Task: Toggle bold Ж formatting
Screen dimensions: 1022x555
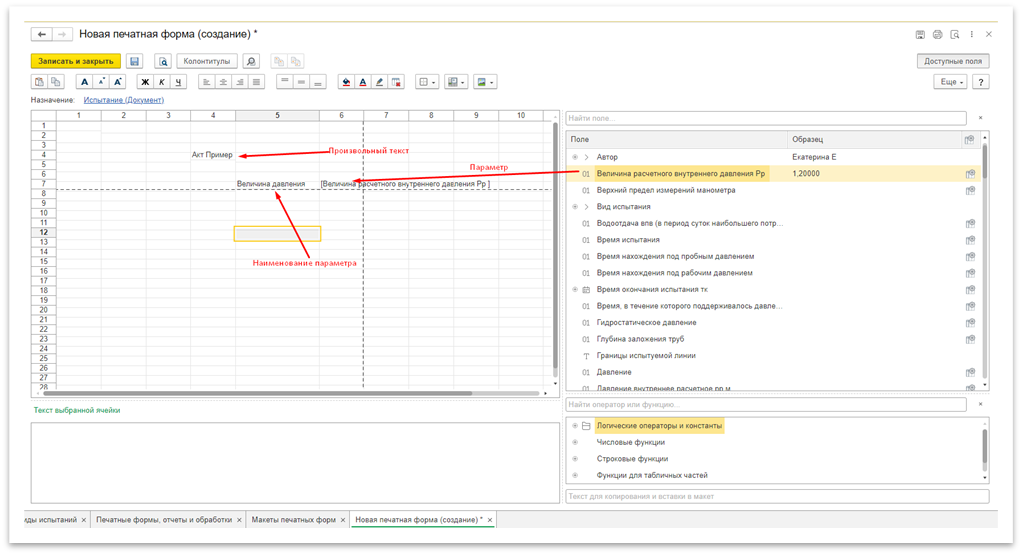Action: [x=145, y=82]
